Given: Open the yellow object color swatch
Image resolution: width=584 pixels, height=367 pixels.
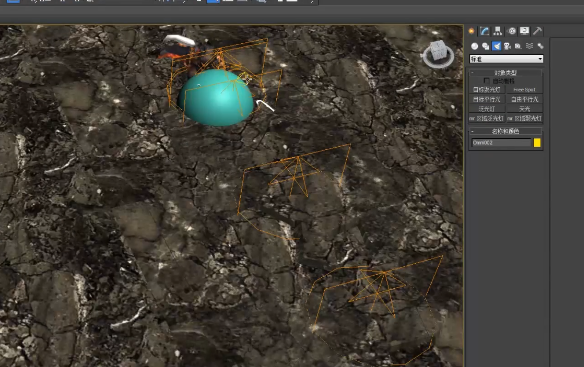Looking at the screenshot, I should pos(537,143).
